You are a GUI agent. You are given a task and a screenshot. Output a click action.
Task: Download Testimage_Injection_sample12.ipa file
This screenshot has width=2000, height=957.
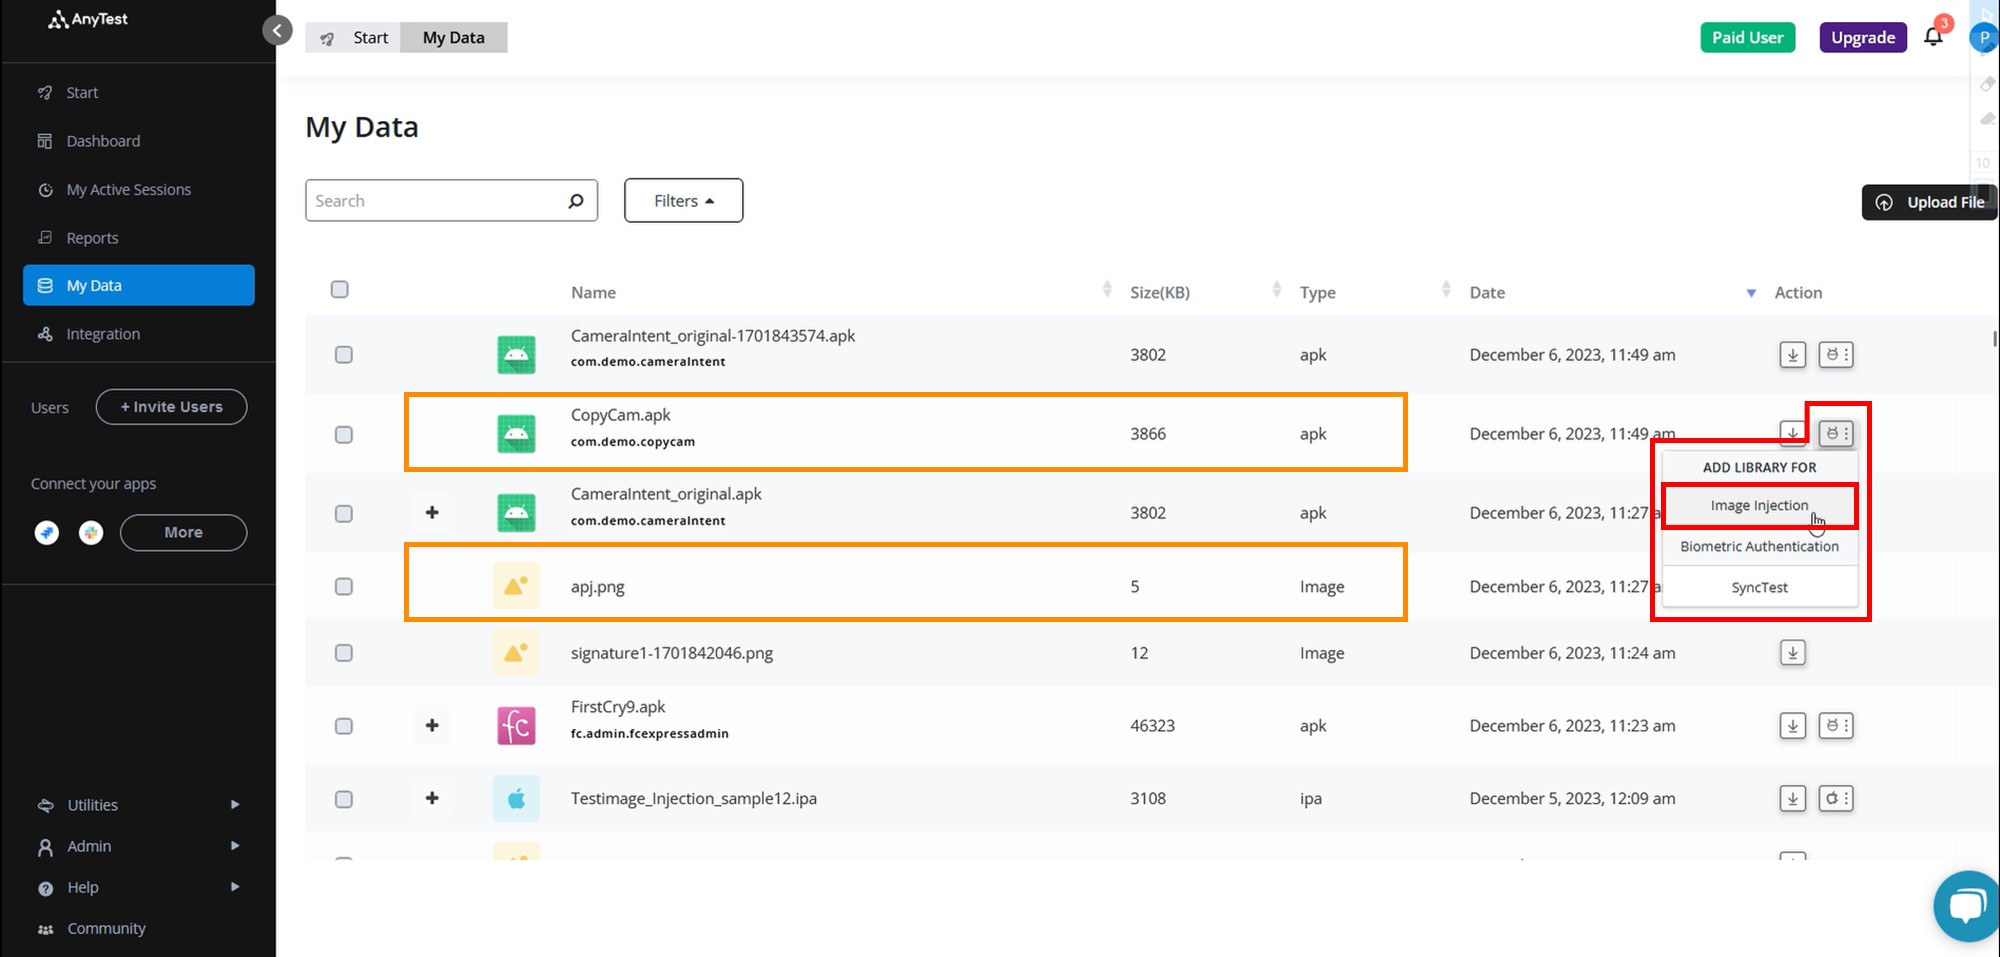coord(1792,799)
